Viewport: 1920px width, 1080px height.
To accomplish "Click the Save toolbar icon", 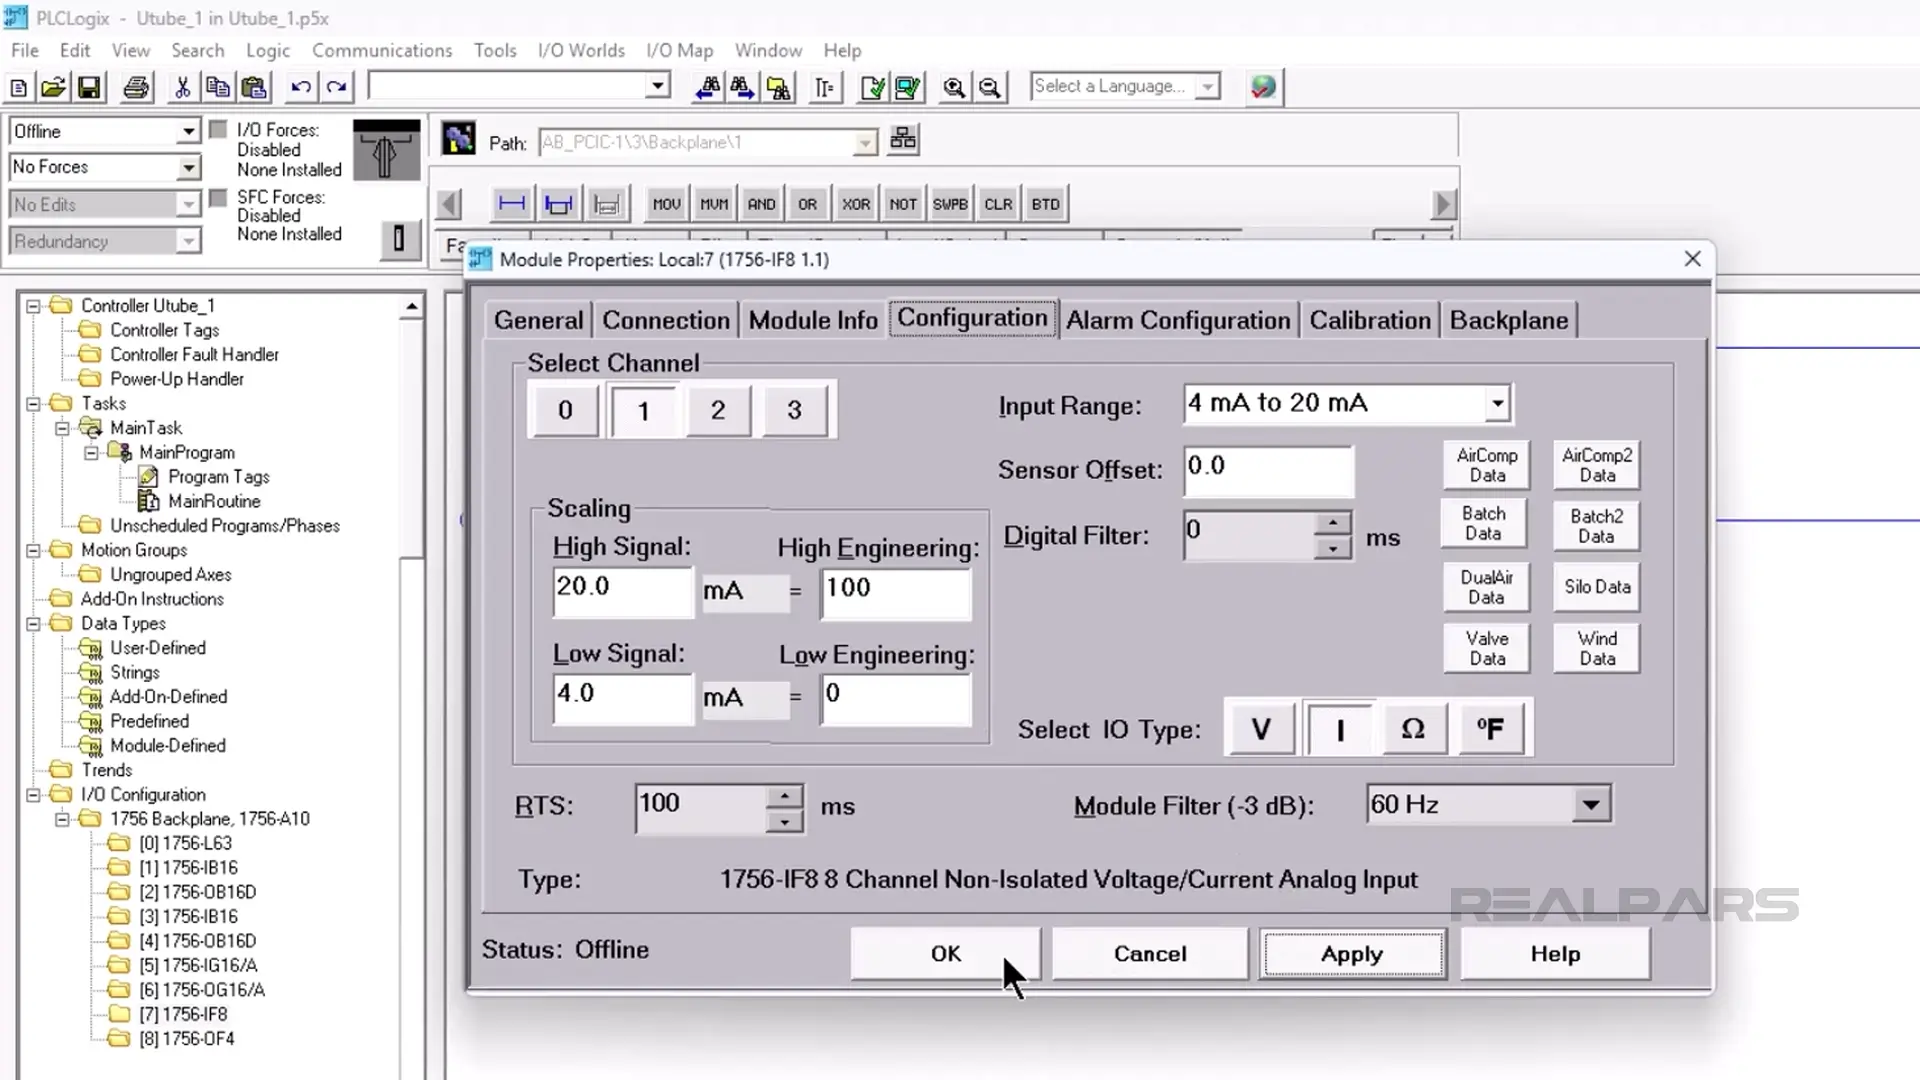I will pos(90,88).
